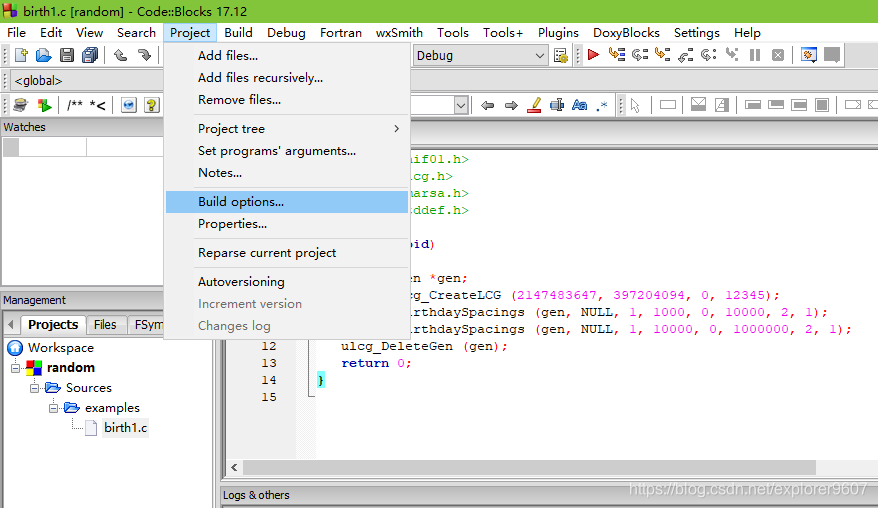Screen dimensions: 878x508
Task: Select birth1.c in the project tree
Action: (125, 428)
